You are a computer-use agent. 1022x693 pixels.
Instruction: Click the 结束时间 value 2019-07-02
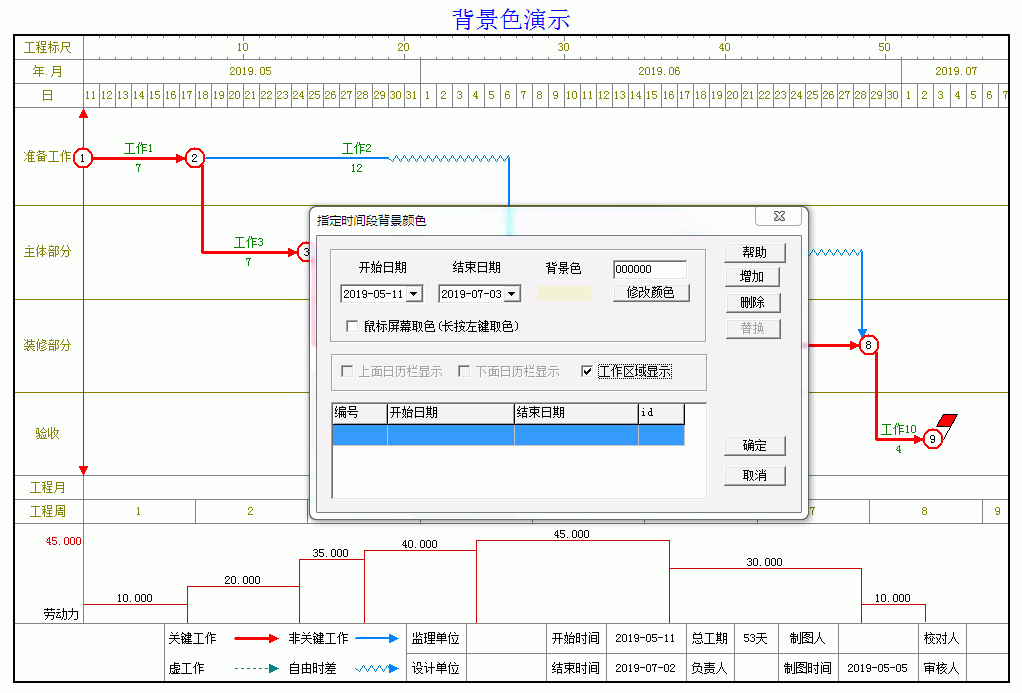click(x=645, y=668)
